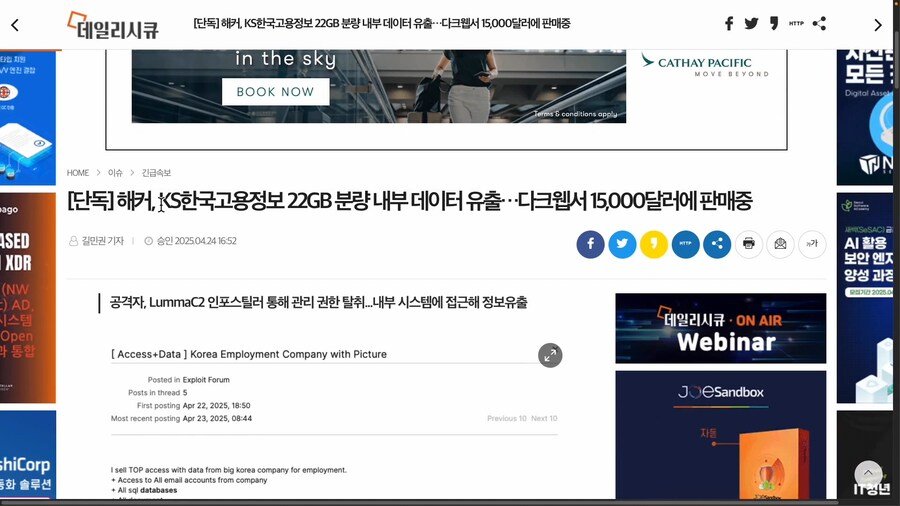Share on Twitter from header bar
The height and width of the screenshot is (506, 900).
pyautogui.click(x=751, y=24)
